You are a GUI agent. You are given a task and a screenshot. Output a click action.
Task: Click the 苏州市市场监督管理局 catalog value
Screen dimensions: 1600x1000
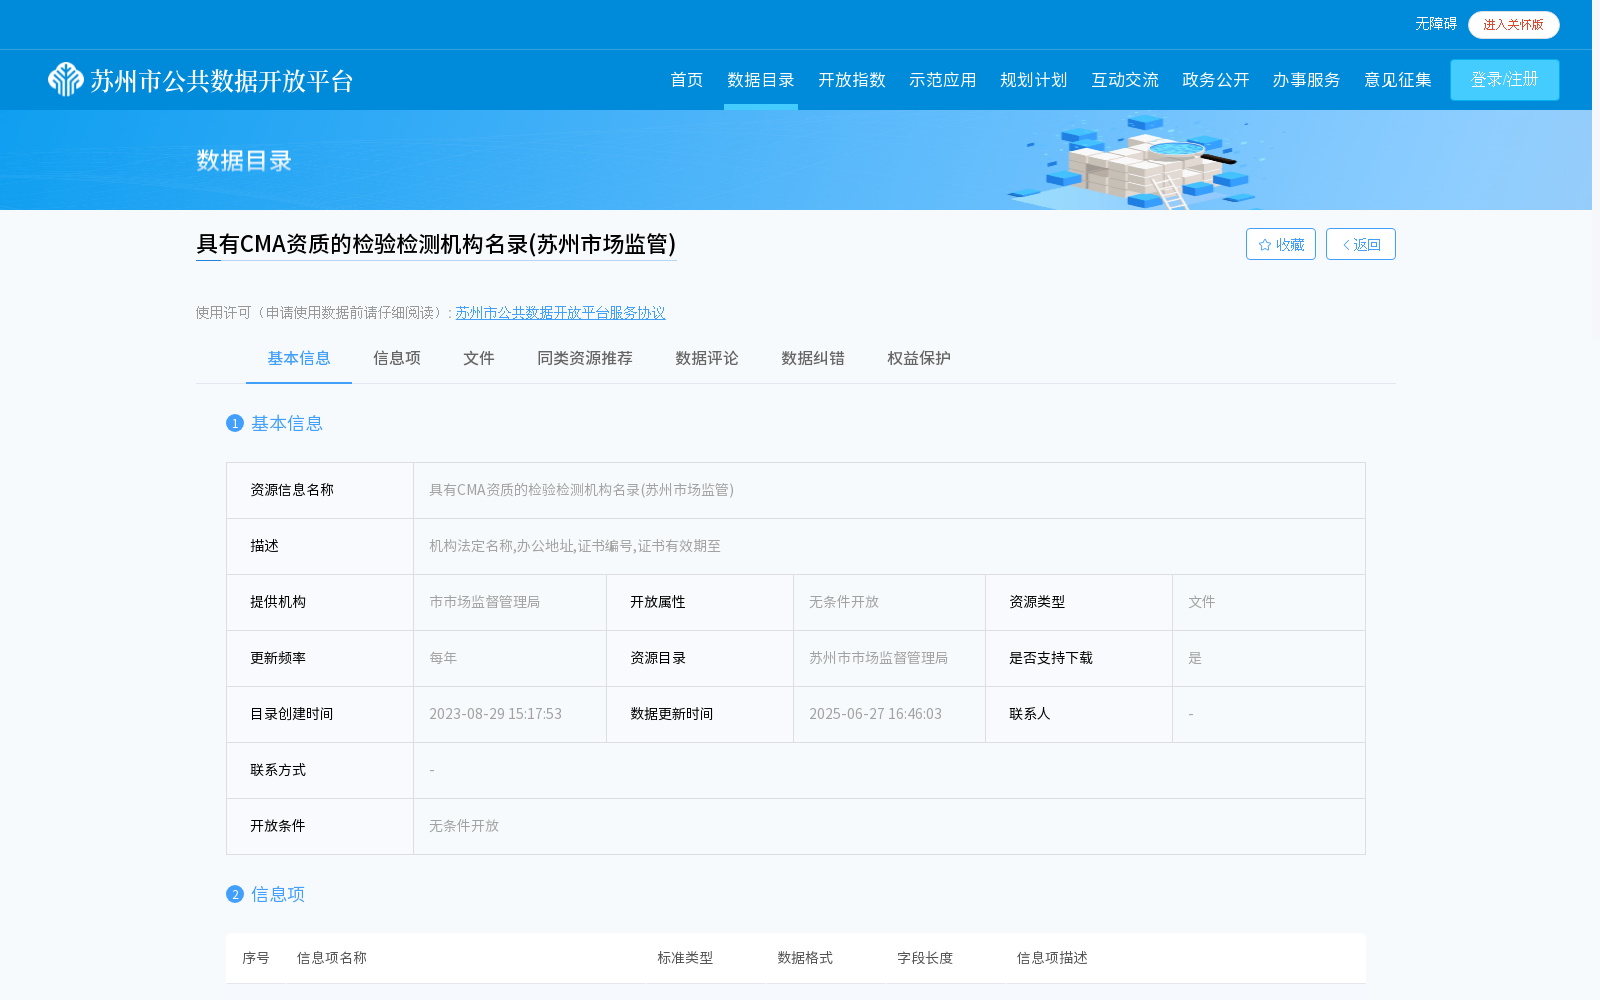[x=878, y=658]
